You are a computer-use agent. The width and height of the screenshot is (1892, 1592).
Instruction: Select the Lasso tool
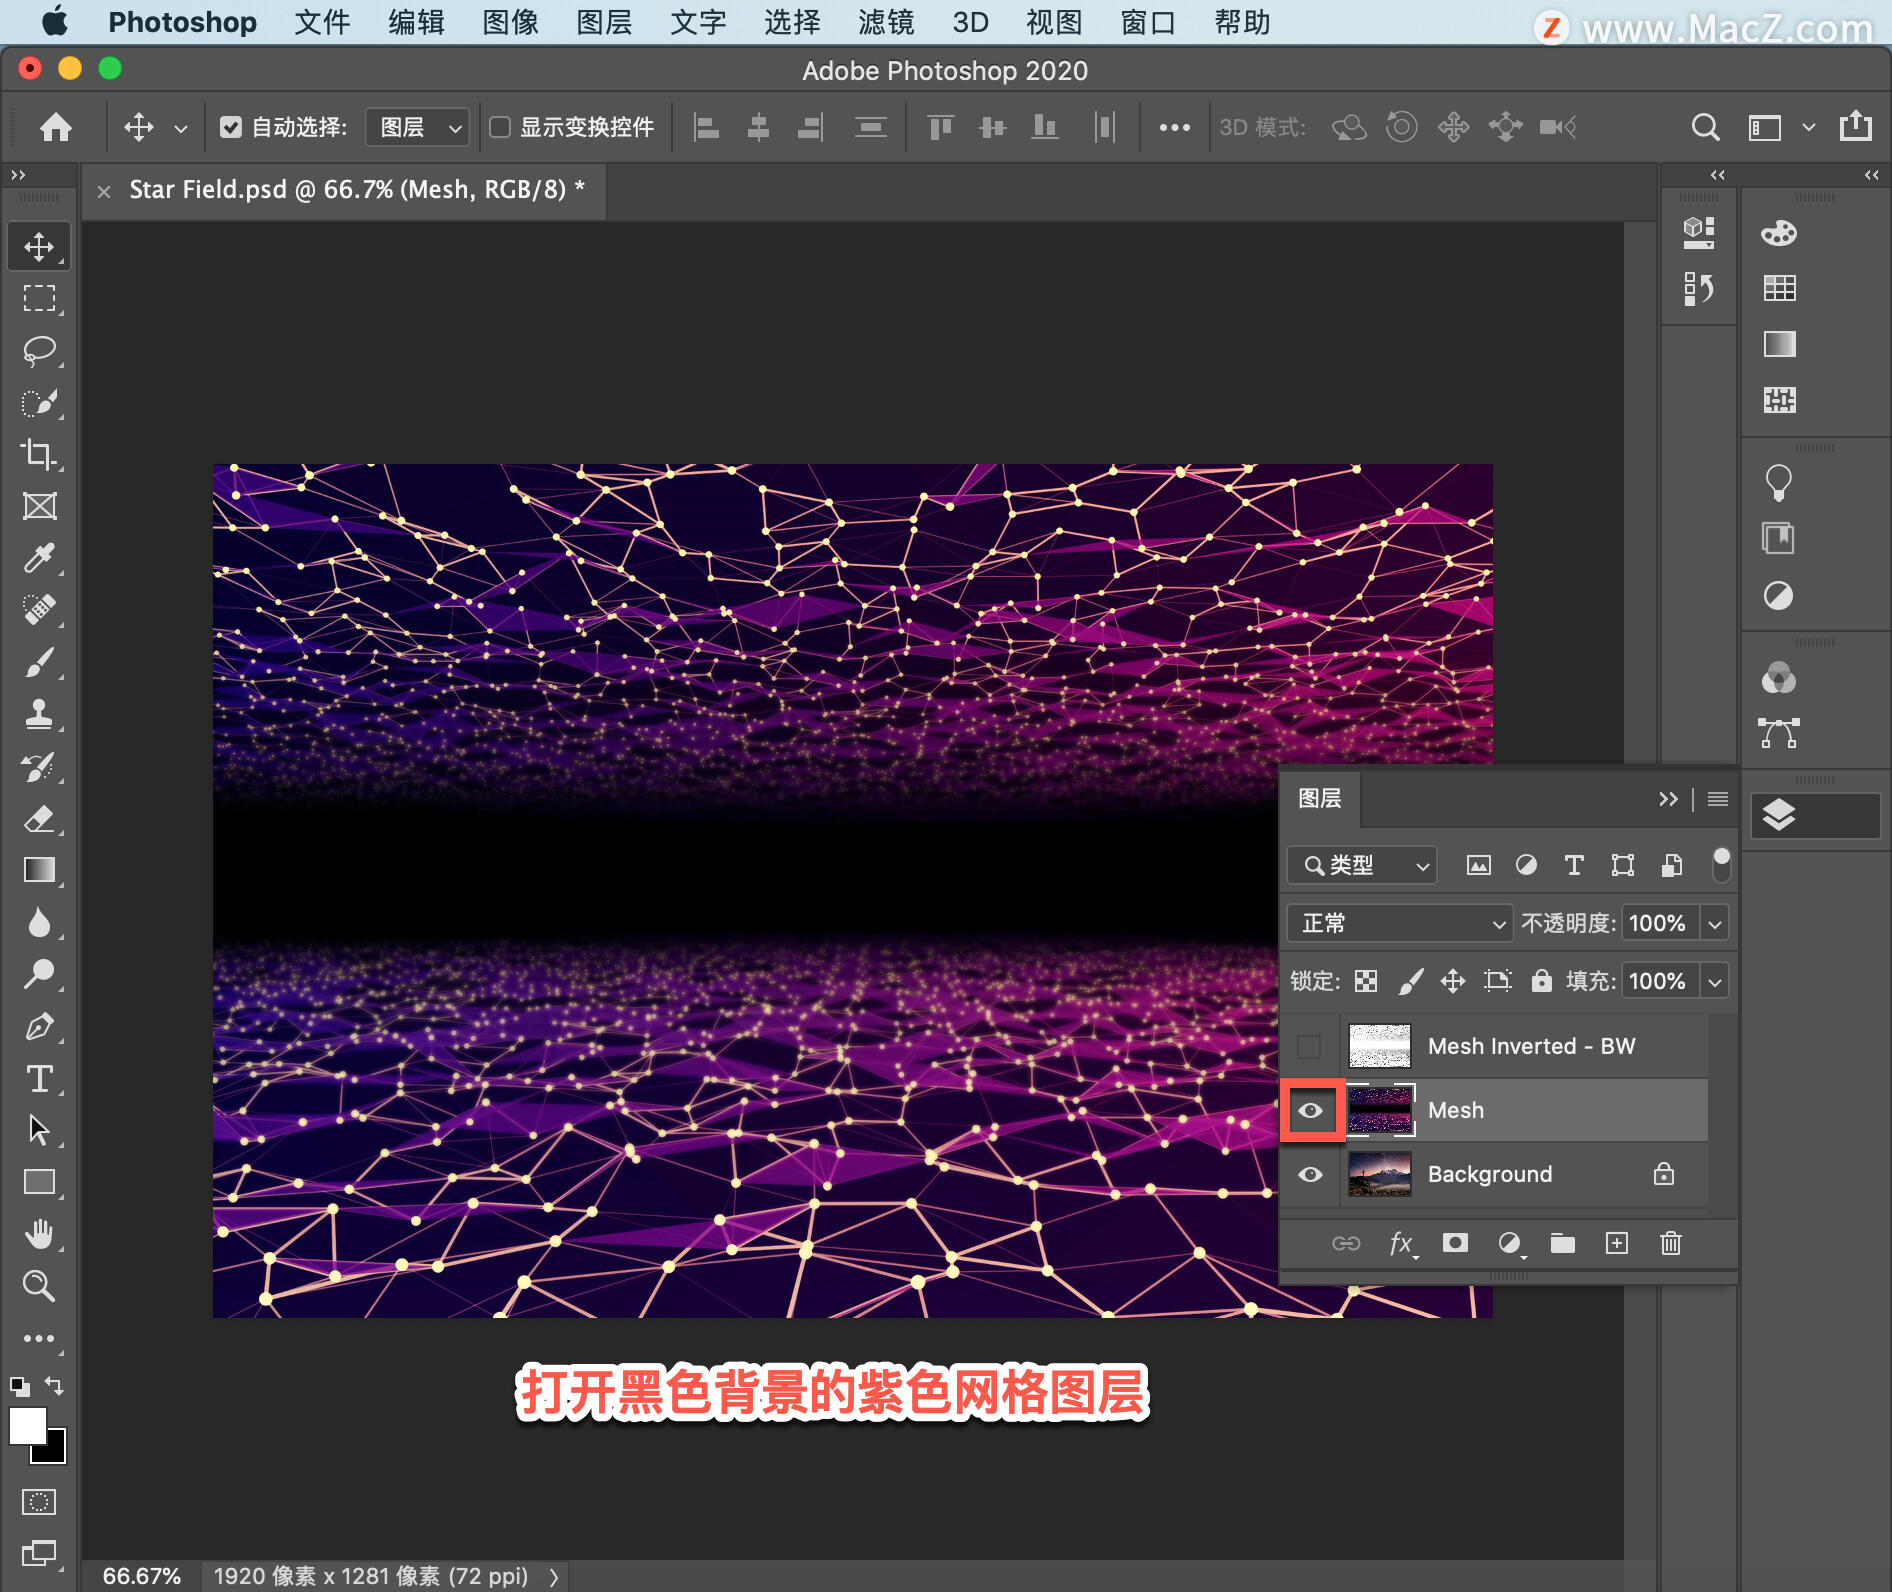pyautogui.click(x=39, y=350)
